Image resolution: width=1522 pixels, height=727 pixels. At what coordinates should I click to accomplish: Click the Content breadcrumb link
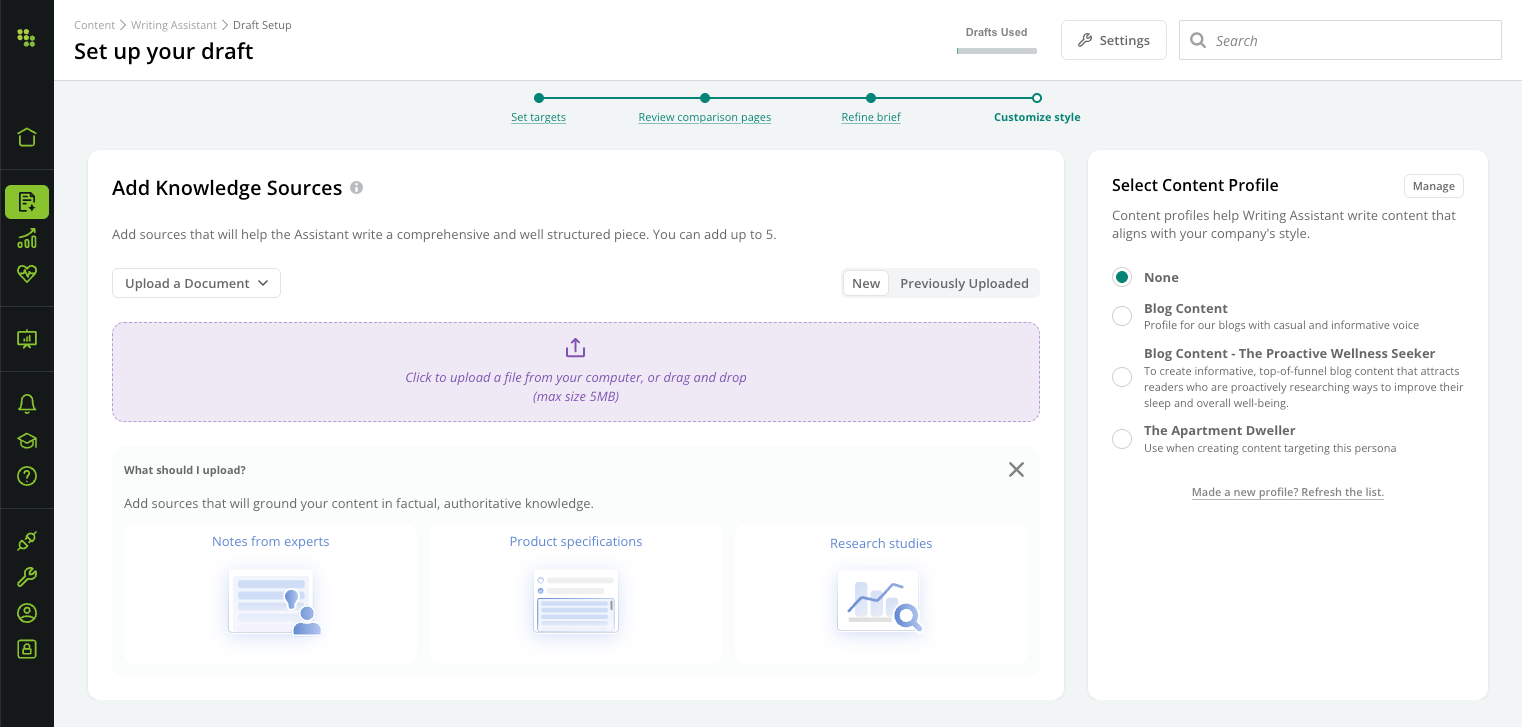(x=95, y=25)
